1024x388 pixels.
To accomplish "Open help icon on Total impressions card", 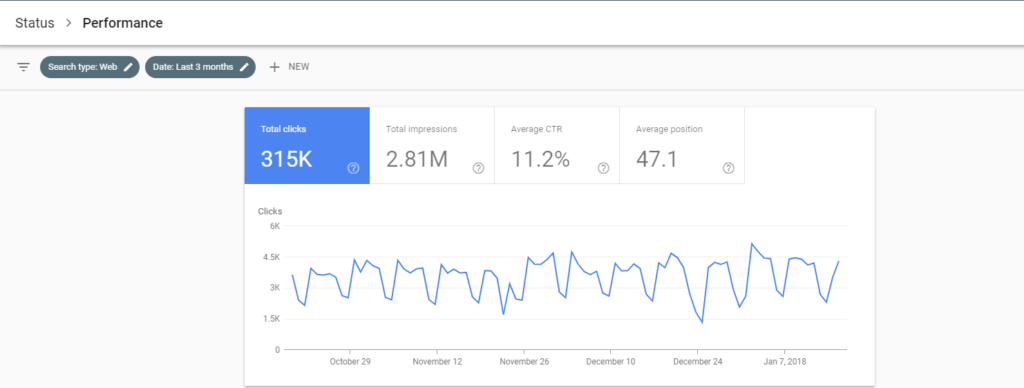I will pos(479,169).
